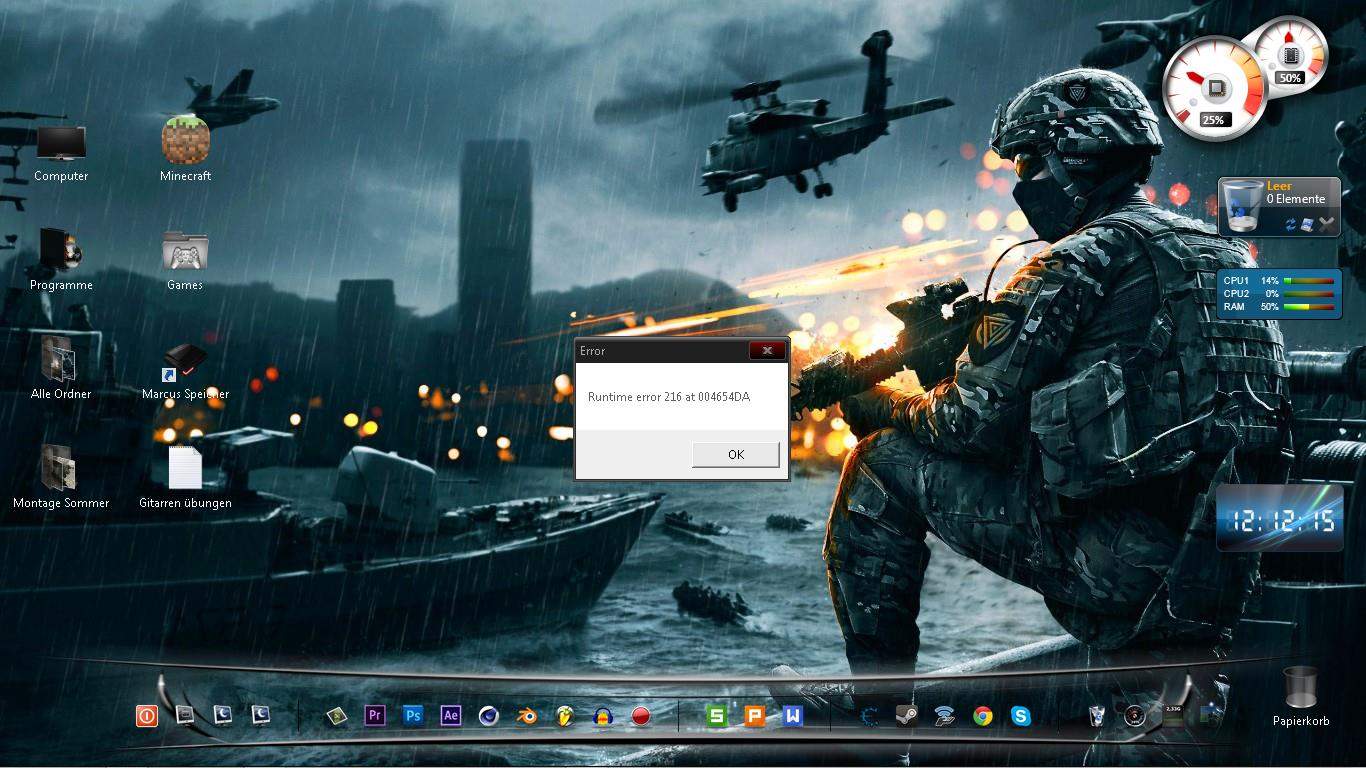Launch Adobe After Effects from the dock
This screenshot has width=1366, height=768.
[x=451, y=715]
